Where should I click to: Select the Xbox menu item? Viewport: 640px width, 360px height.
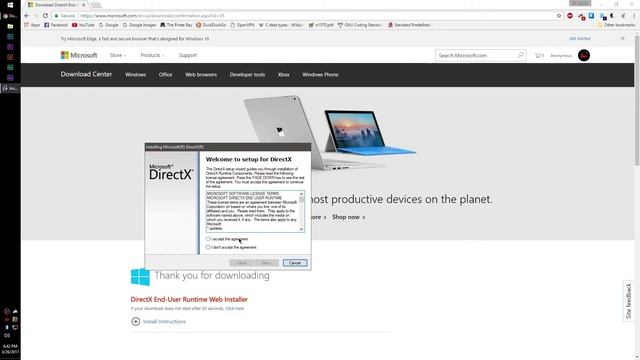pyautogui.click(x=284, y=75)
